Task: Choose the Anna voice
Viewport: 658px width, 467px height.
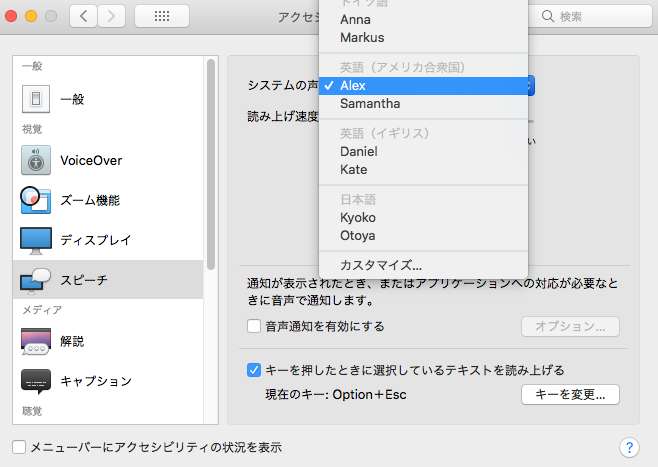Action: pyautogui.click(x=423, y=20)
